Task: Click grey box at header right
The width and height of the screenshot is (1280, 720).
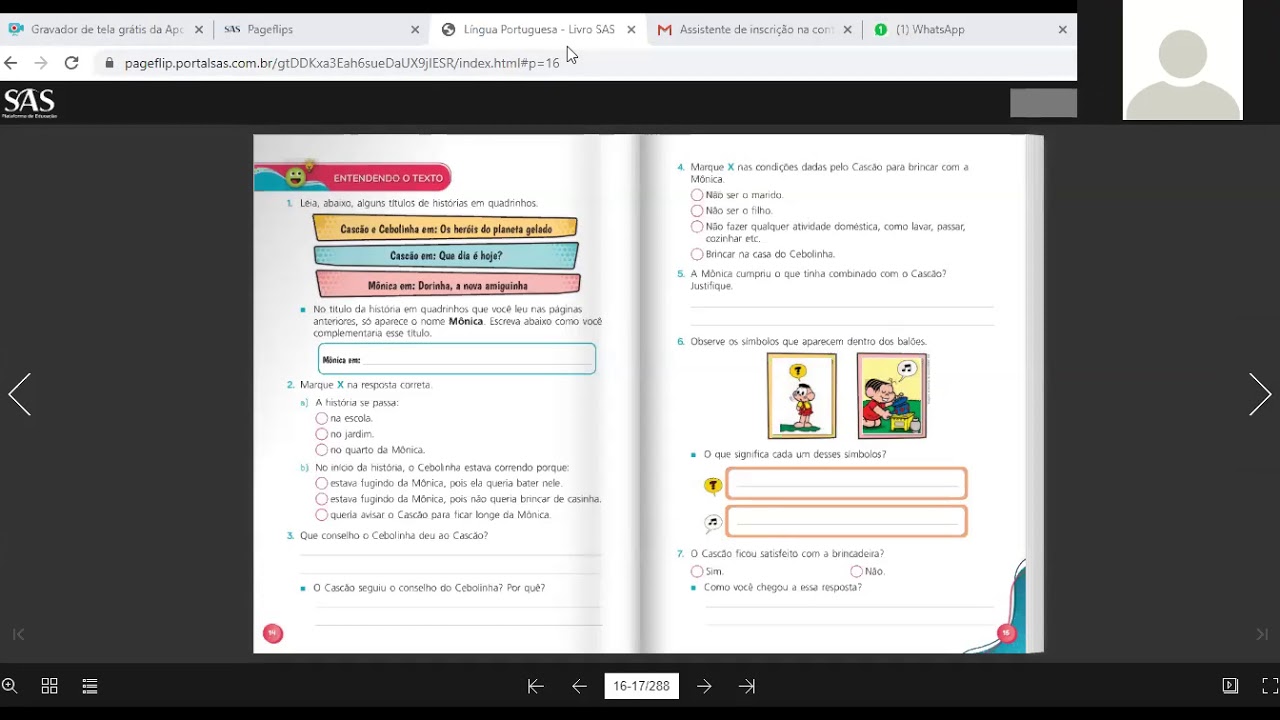Action: [x=1043, y=103]
